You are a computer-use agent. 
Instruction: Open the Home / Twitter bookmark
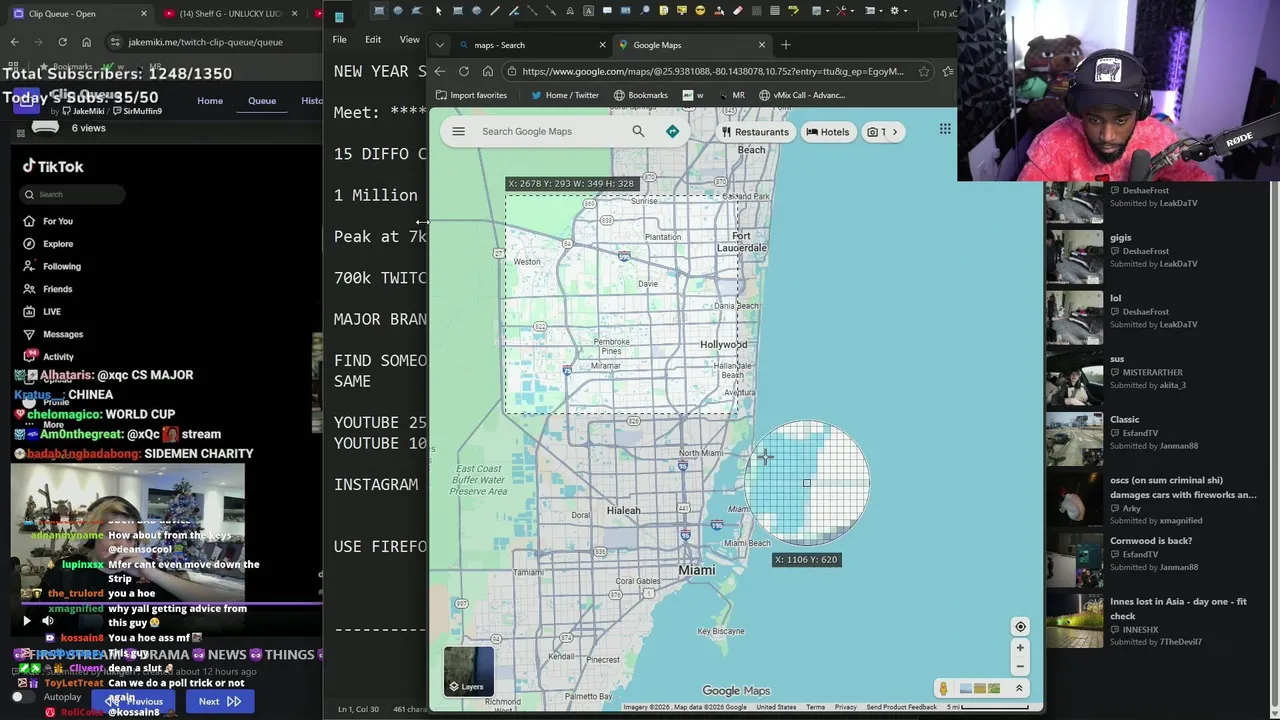coord(564,95)
